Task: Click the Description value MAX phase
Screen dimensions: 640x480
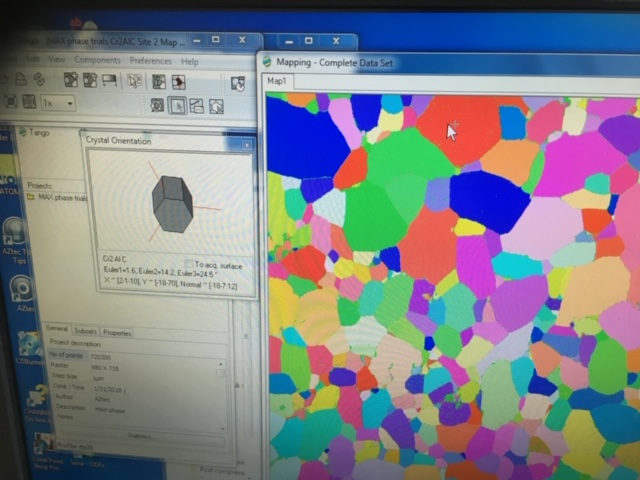Action: (x=110, y=410)
